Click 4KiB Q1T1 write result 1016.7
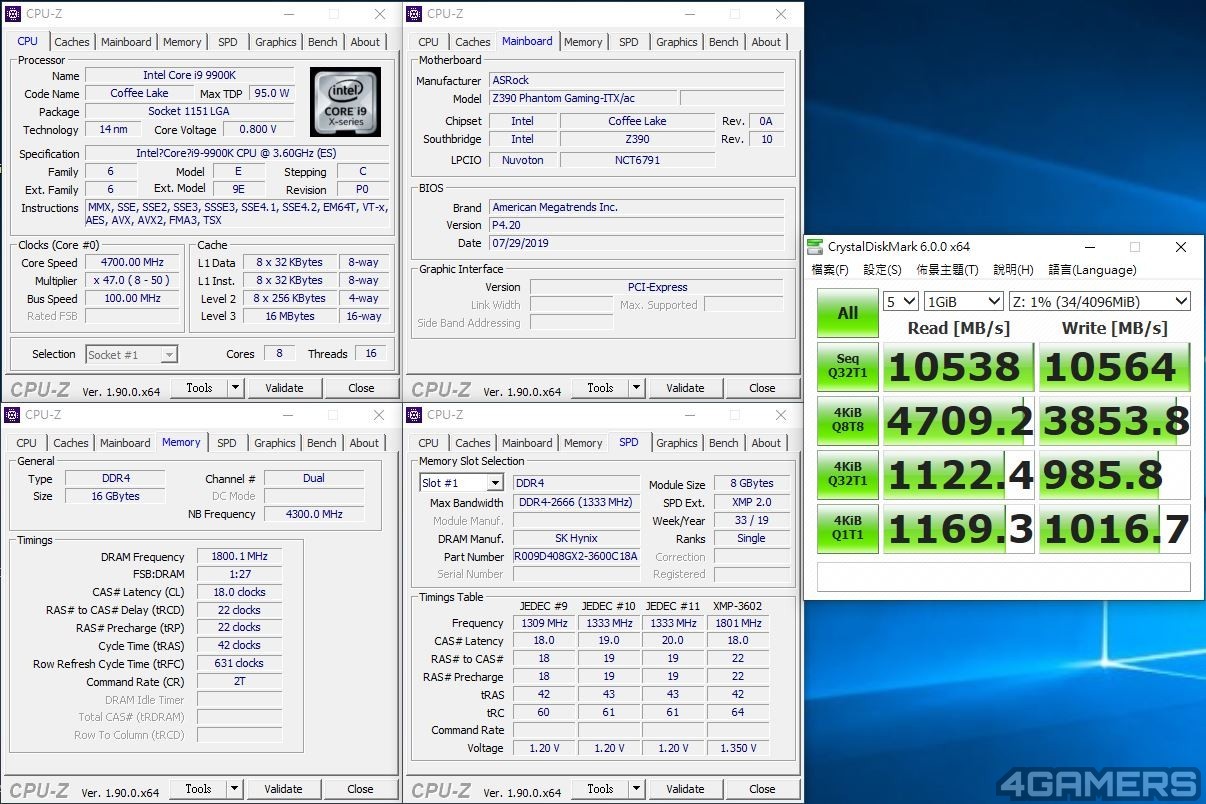 click(x=1115, y=528)
